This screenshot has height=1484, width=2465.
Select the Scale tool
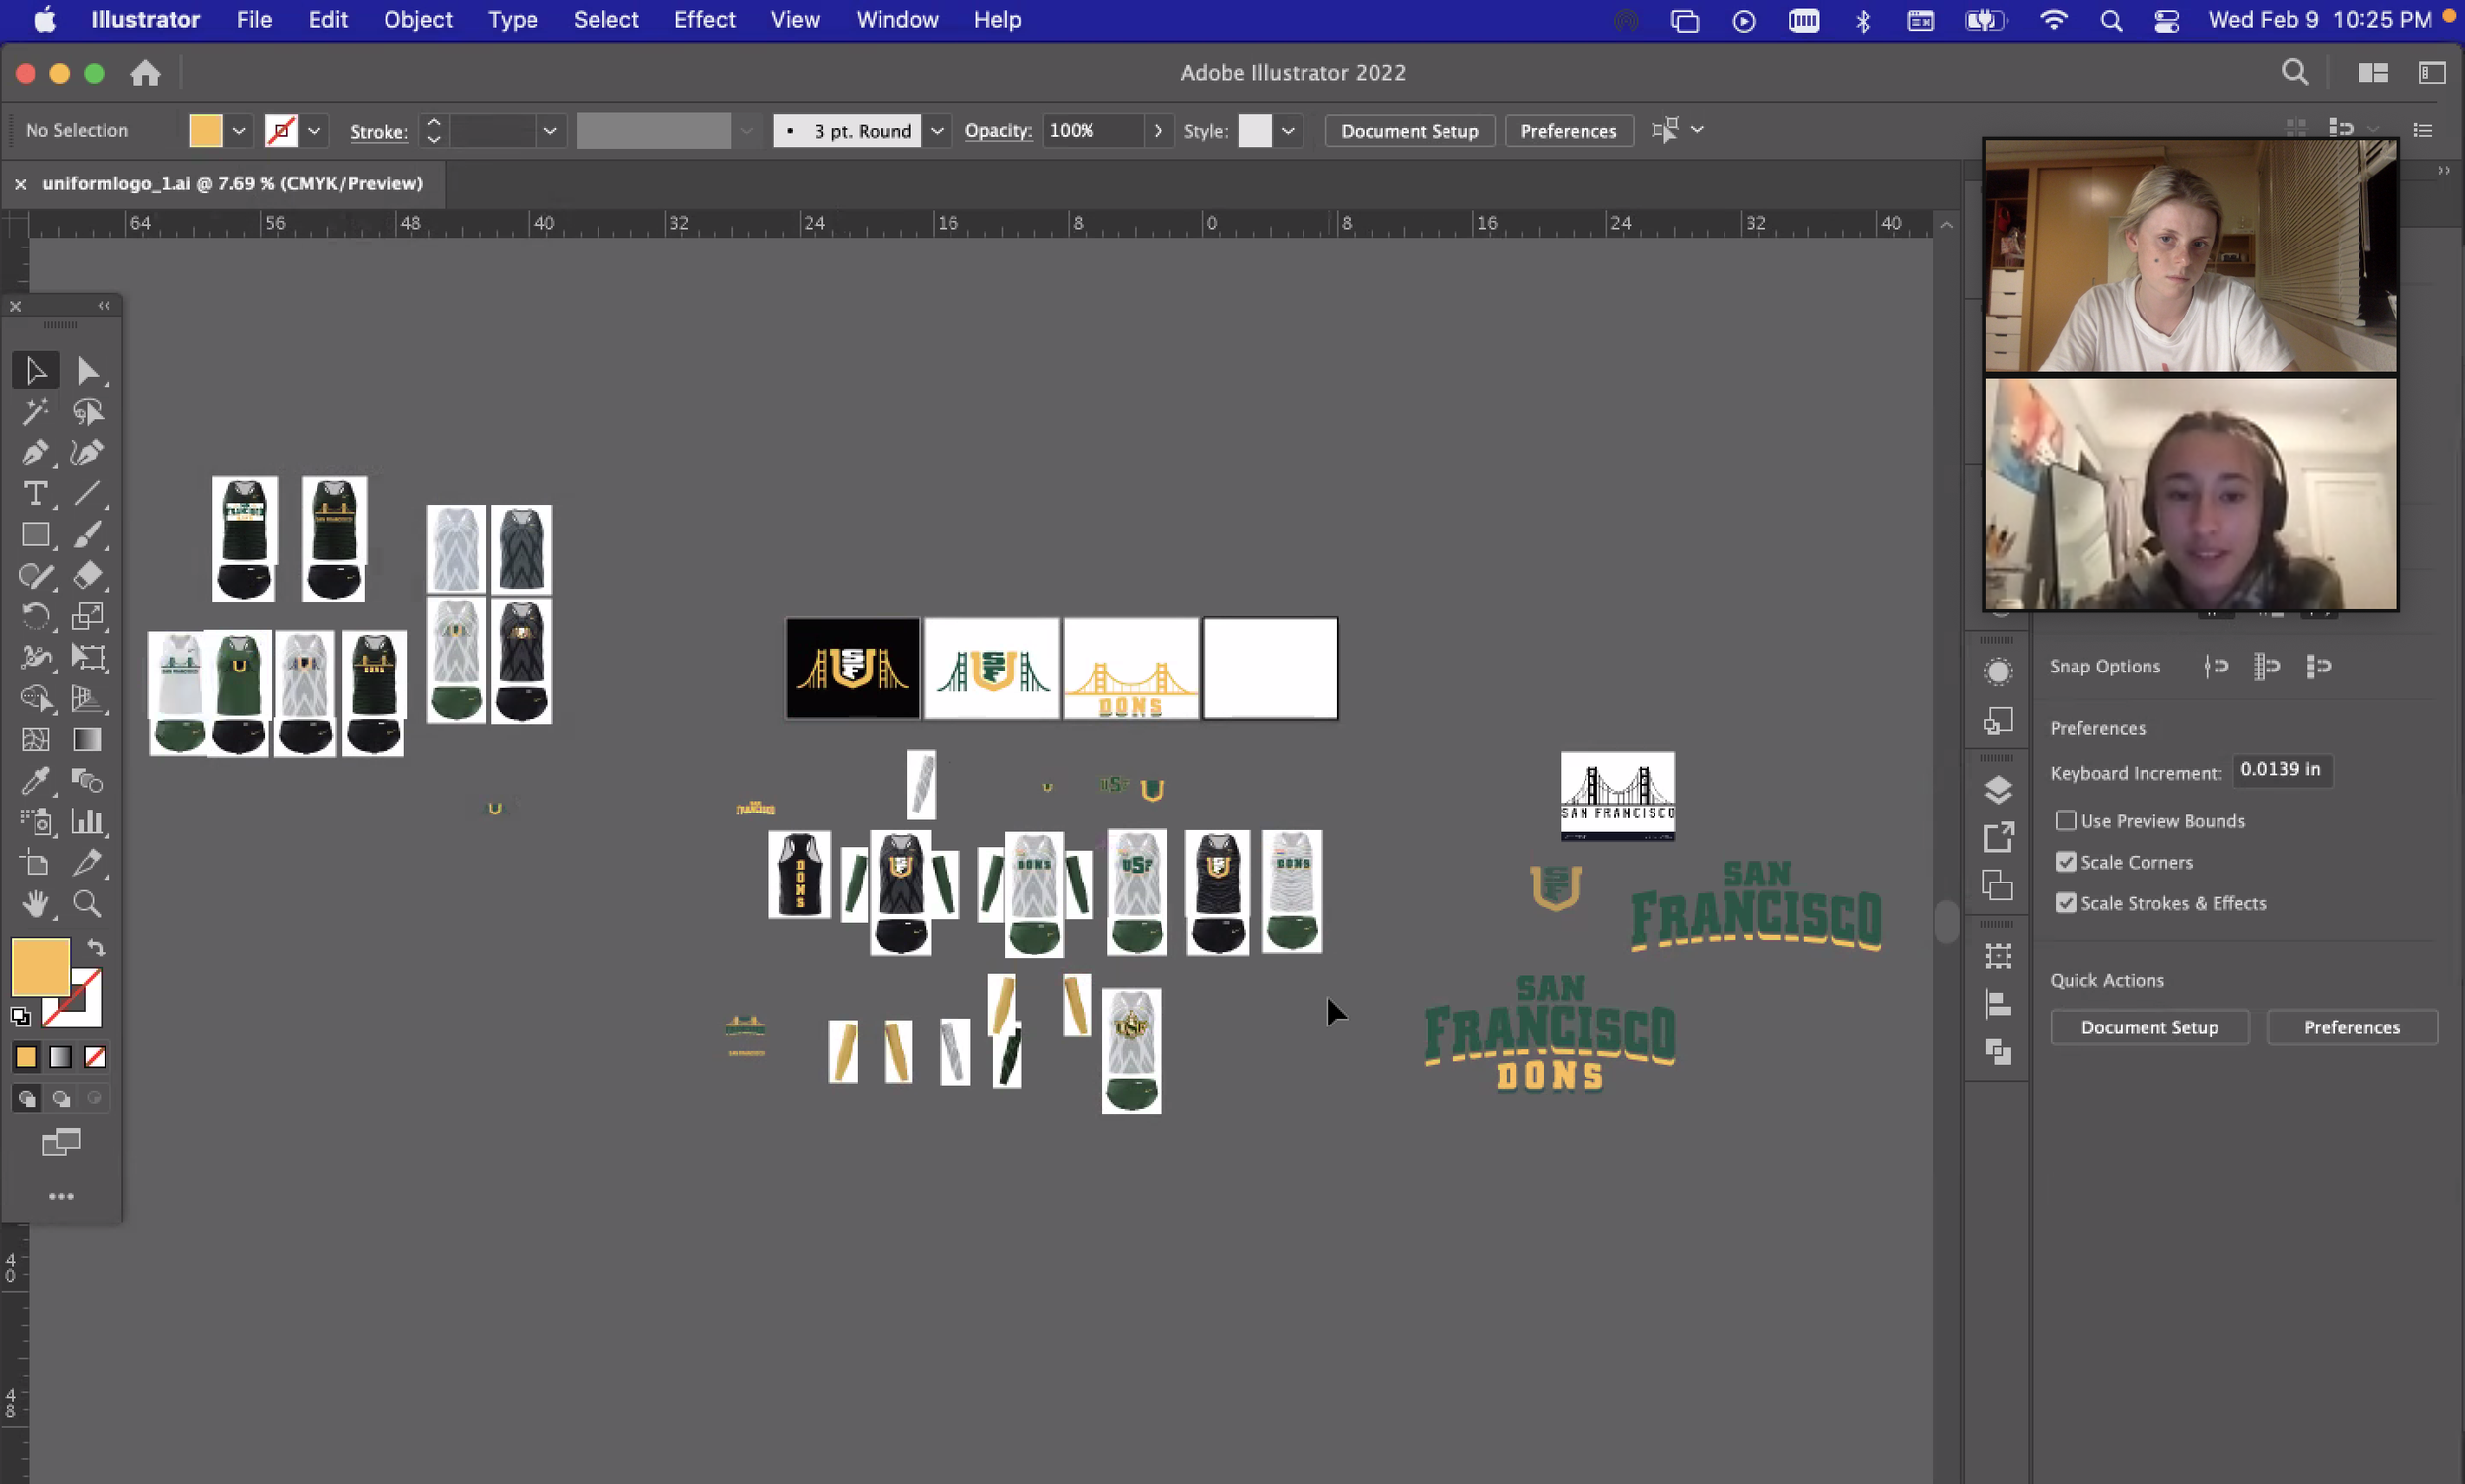[x=88, y=617]
